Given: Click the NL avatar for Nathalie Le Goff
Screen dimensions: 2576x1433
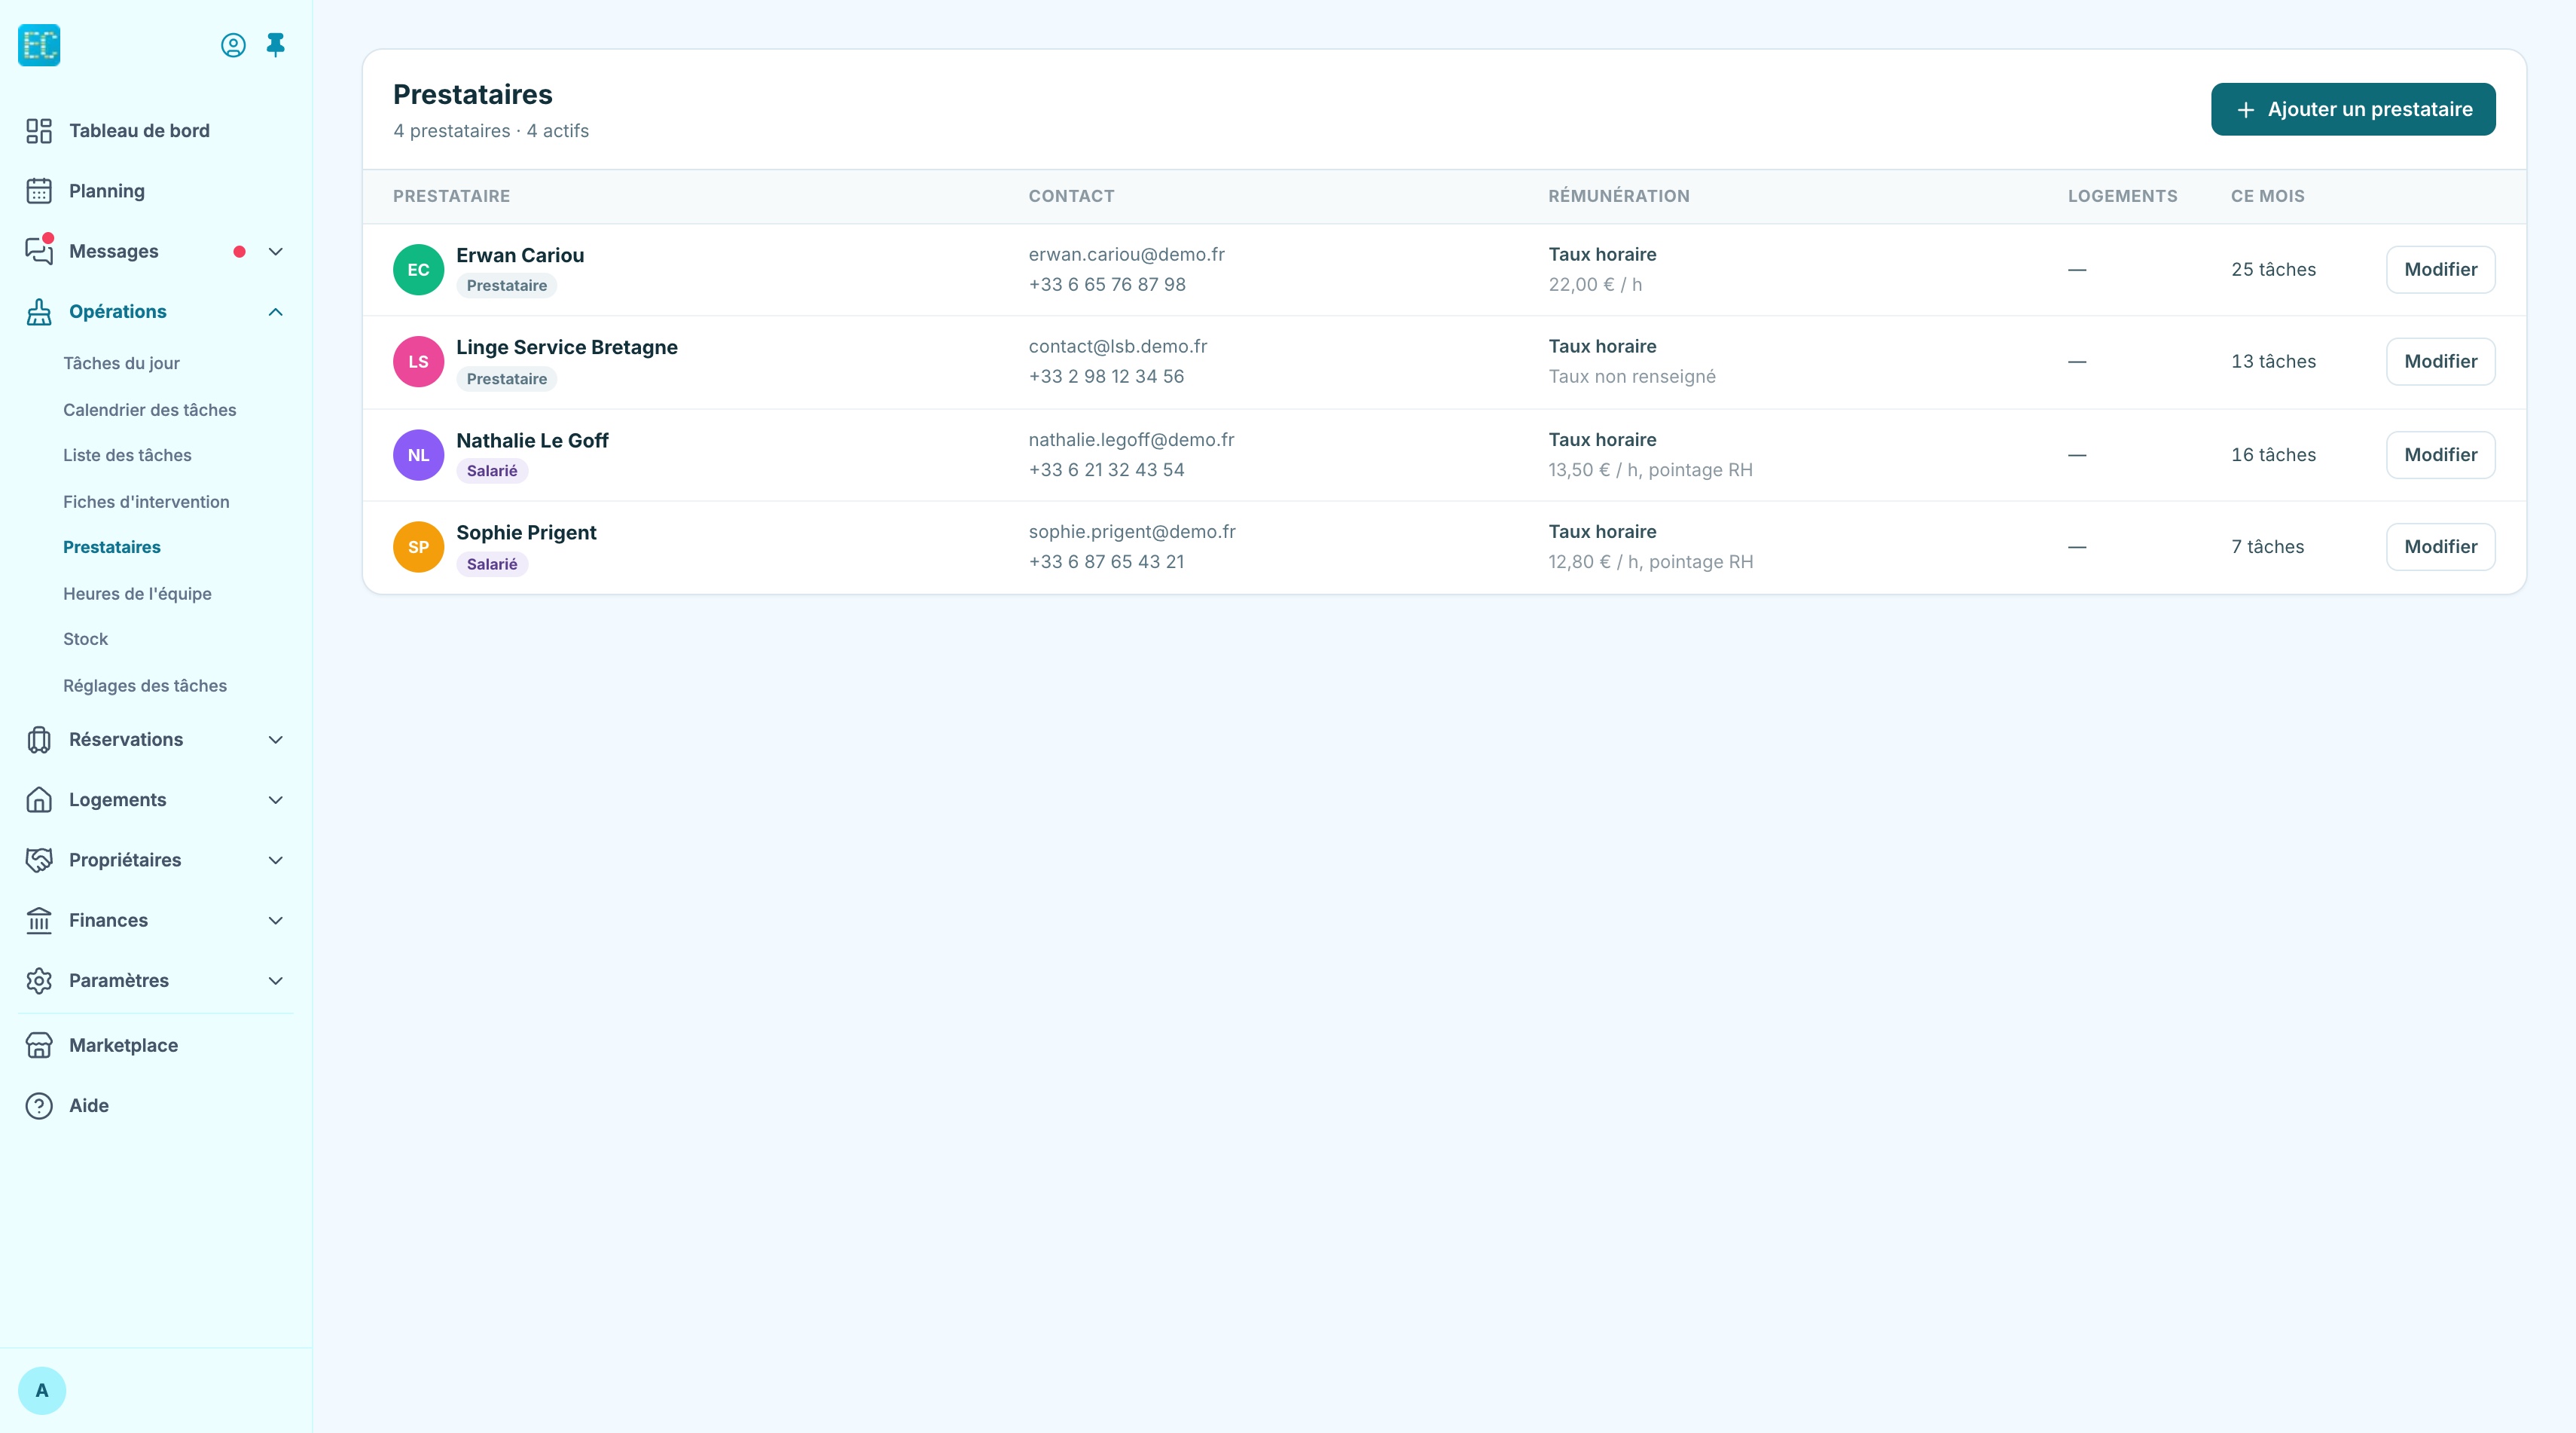Looking at the screenshot, I should [x=418, y=455].
